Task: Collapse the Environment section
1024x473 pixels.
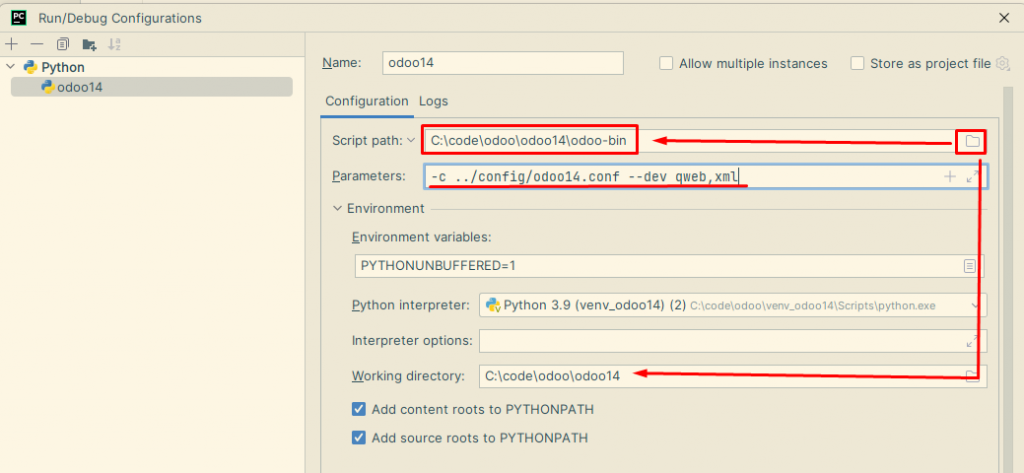Action: [x=338, y=208]
